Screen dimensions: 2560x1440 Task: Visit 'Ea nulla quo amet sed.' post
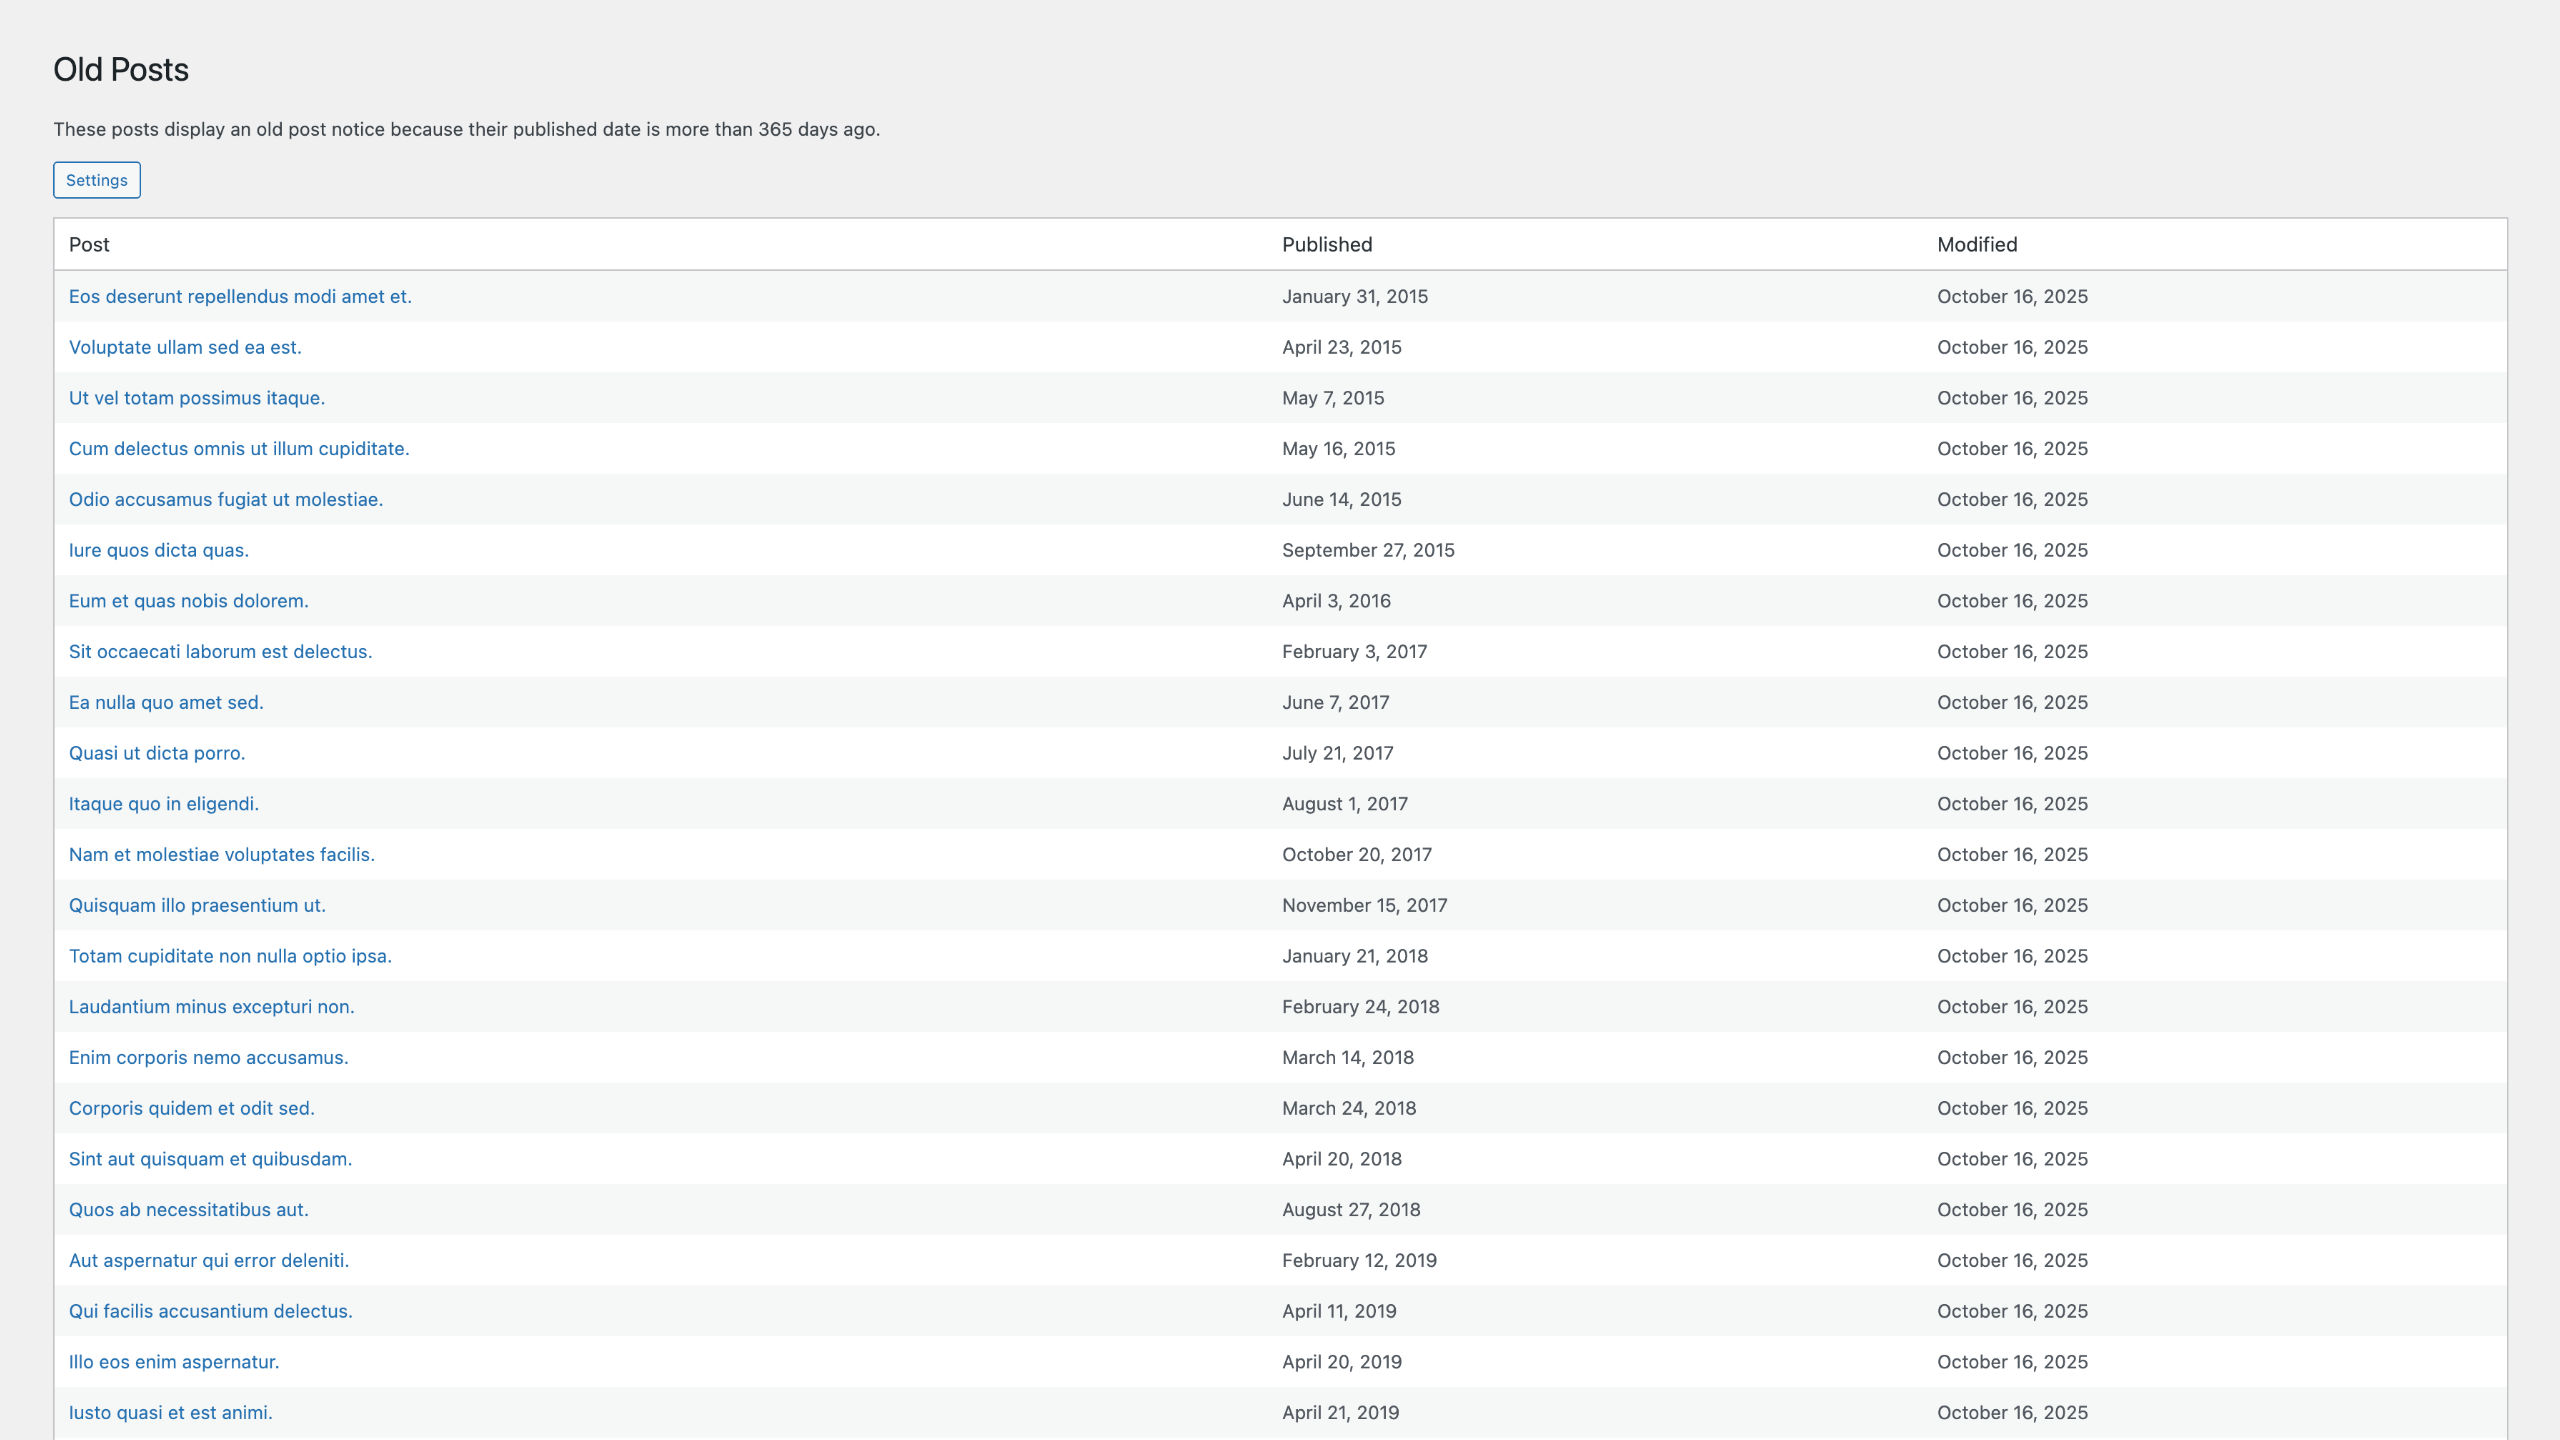[x=166, y=702]
